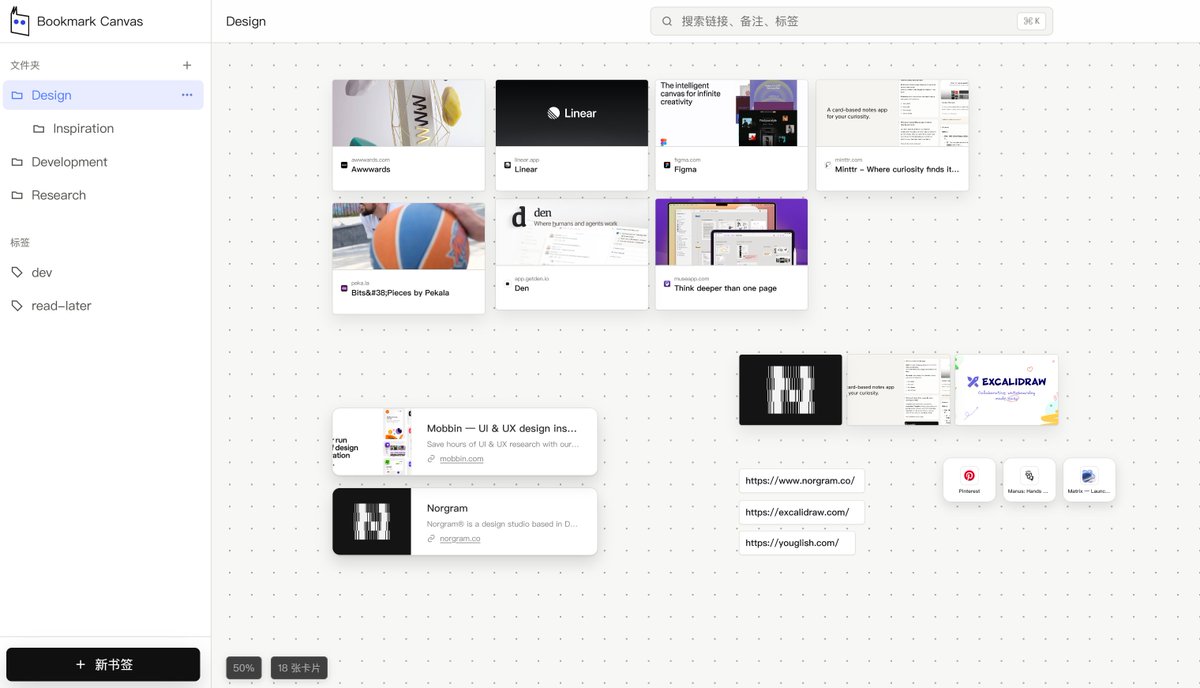Image resolution: width=1200 pixels, height=688 pixels.
Task: Click the ⌘K shortcut badge
Action: (x=1031, y=21)
